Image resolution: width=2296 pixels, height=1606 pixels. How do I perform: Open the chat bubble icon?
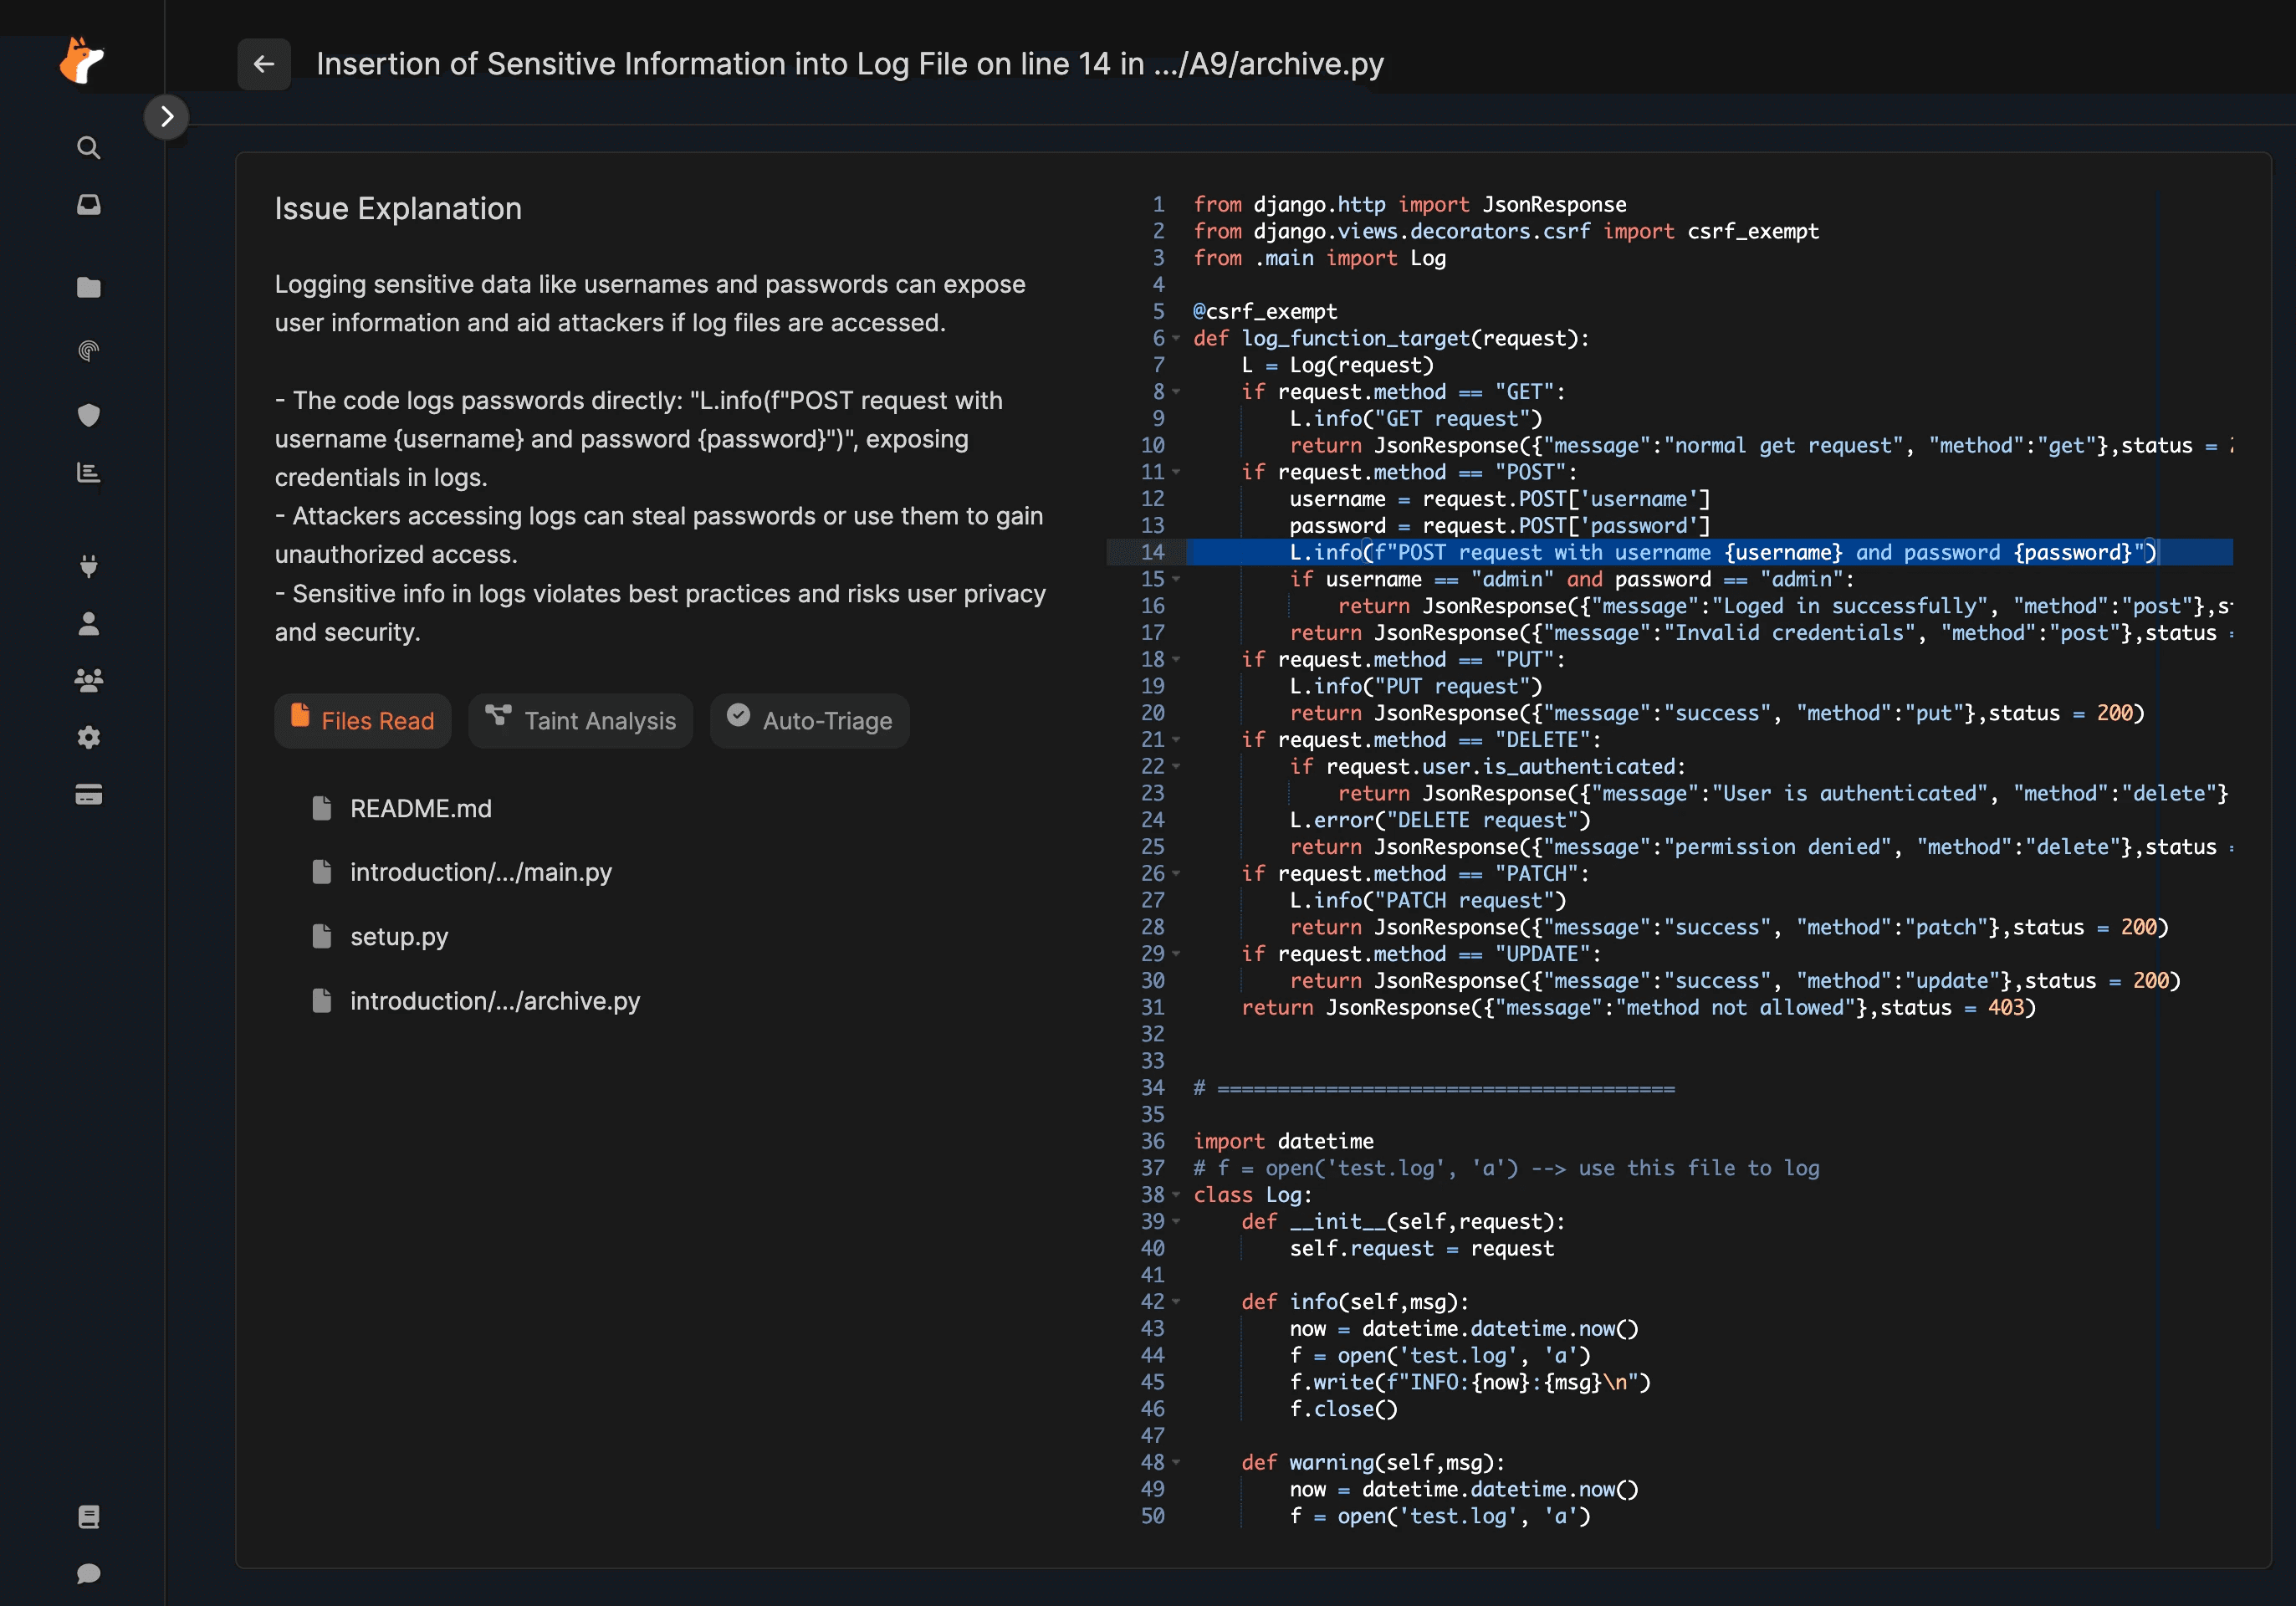[x=88, y=1573]
